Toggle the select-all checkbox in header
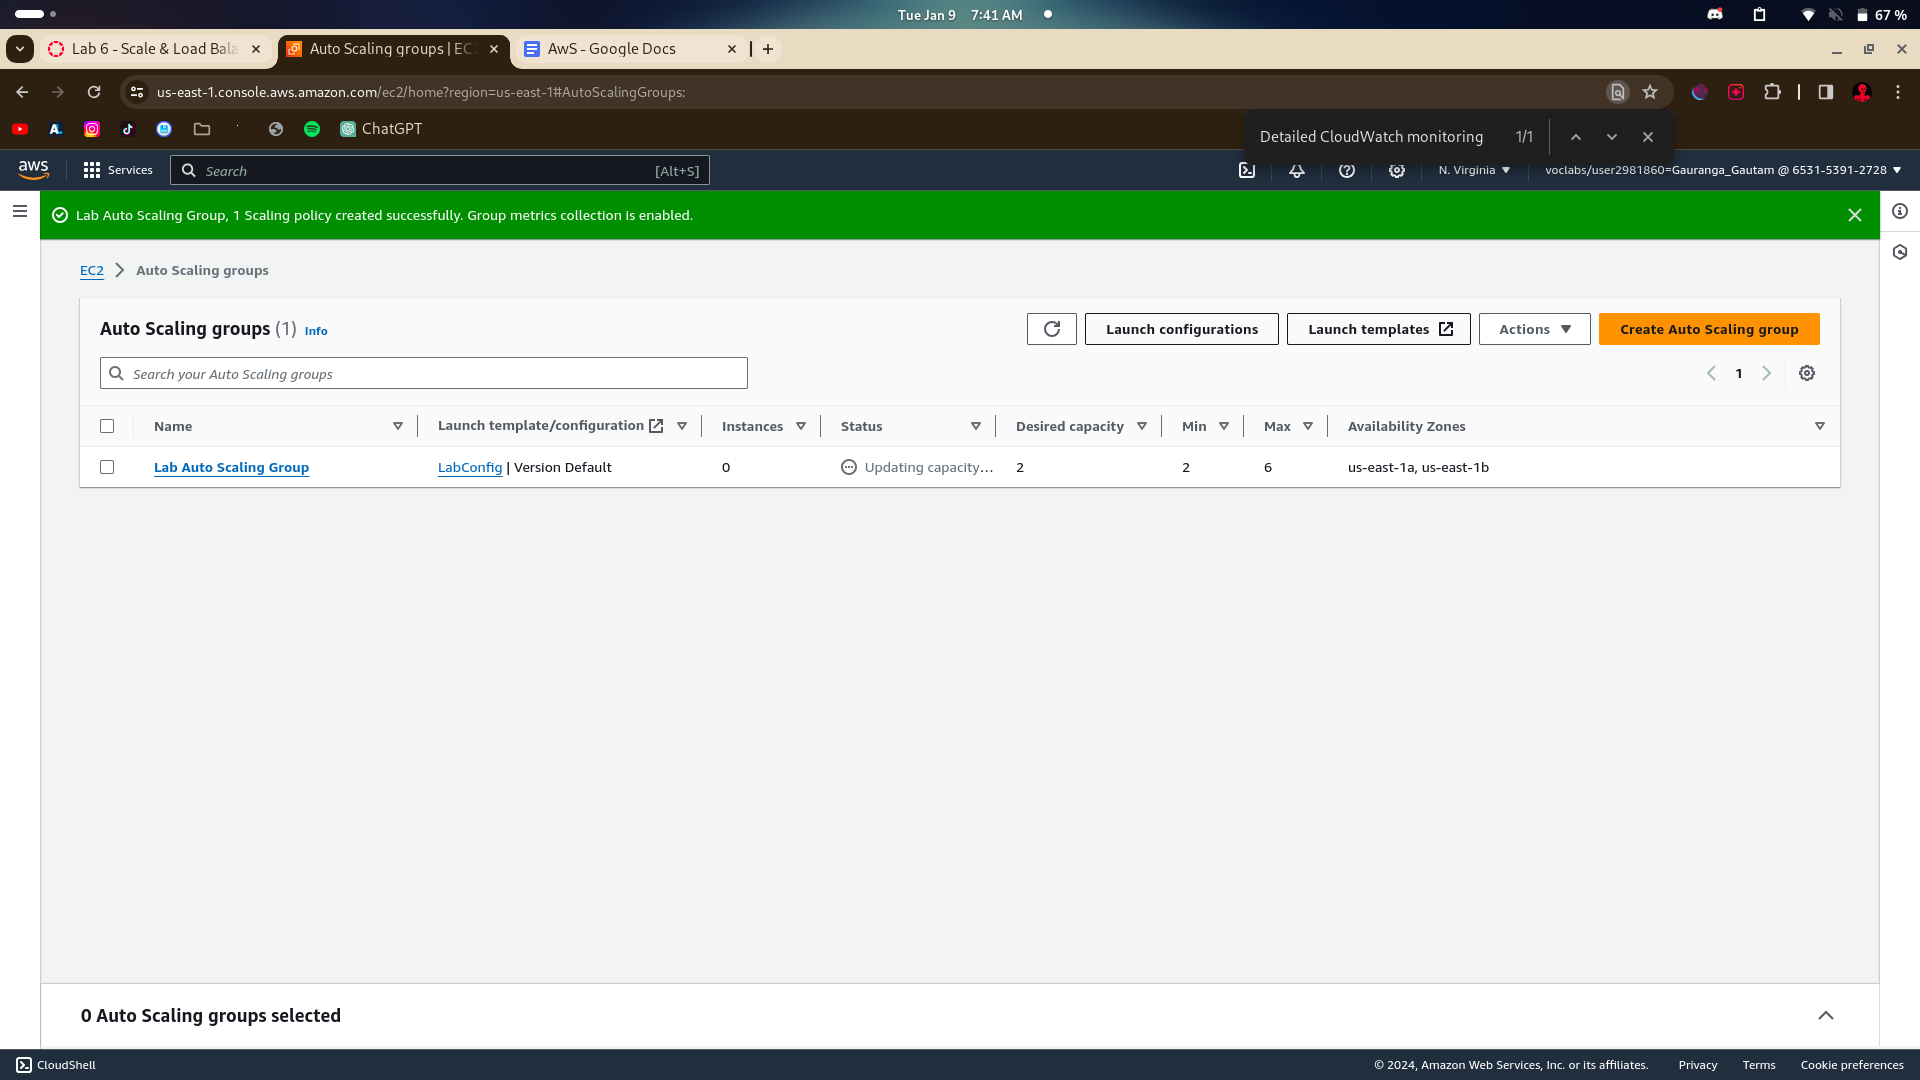The height and width of the screenshot is (1080, 1920). tap(107, 426)
